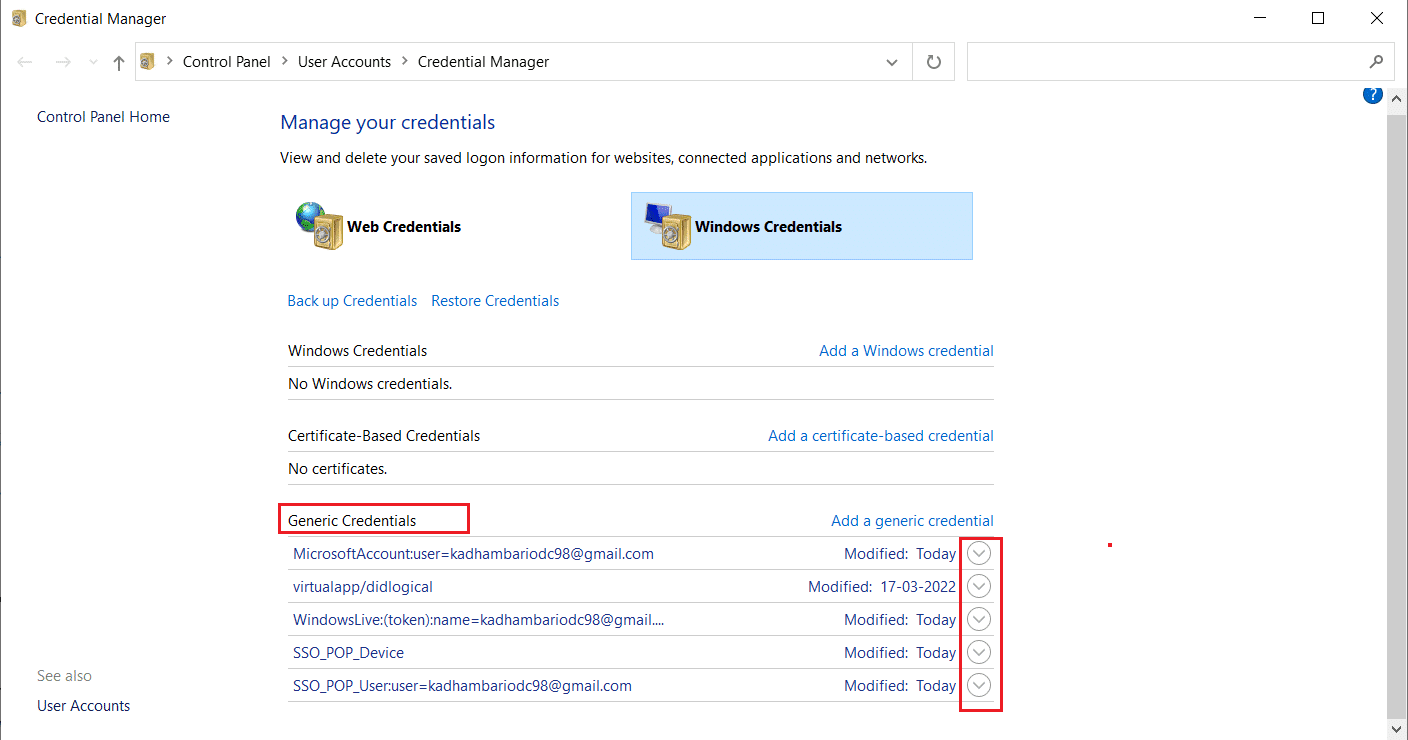
Task: Click the Refresh icon beside address bar
Action: coord(934,62)
